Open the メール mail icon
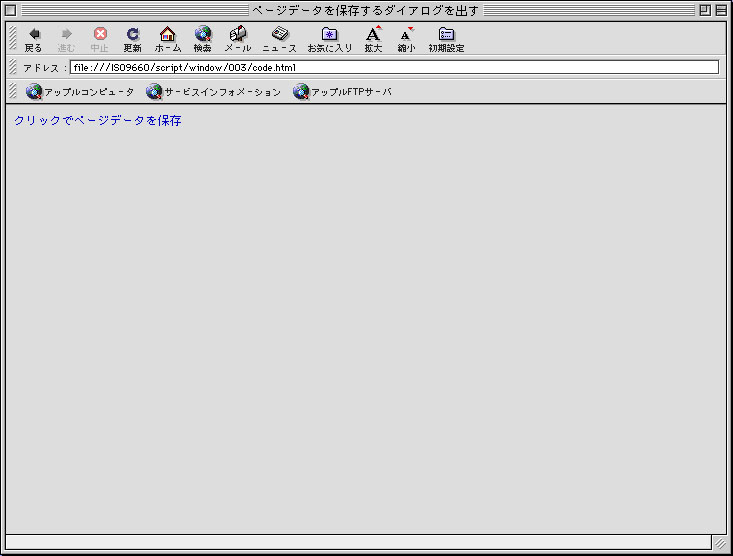Image resolution: width=733 pixels, height=556 pixels. 238,39
